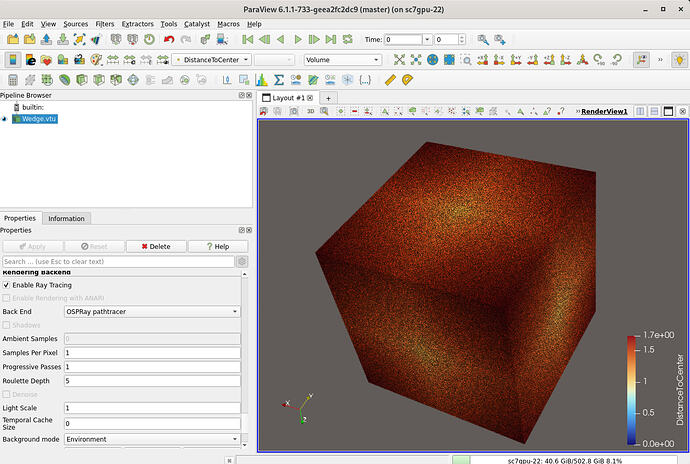Set view direction to +X icon

(x=483, y=59)
